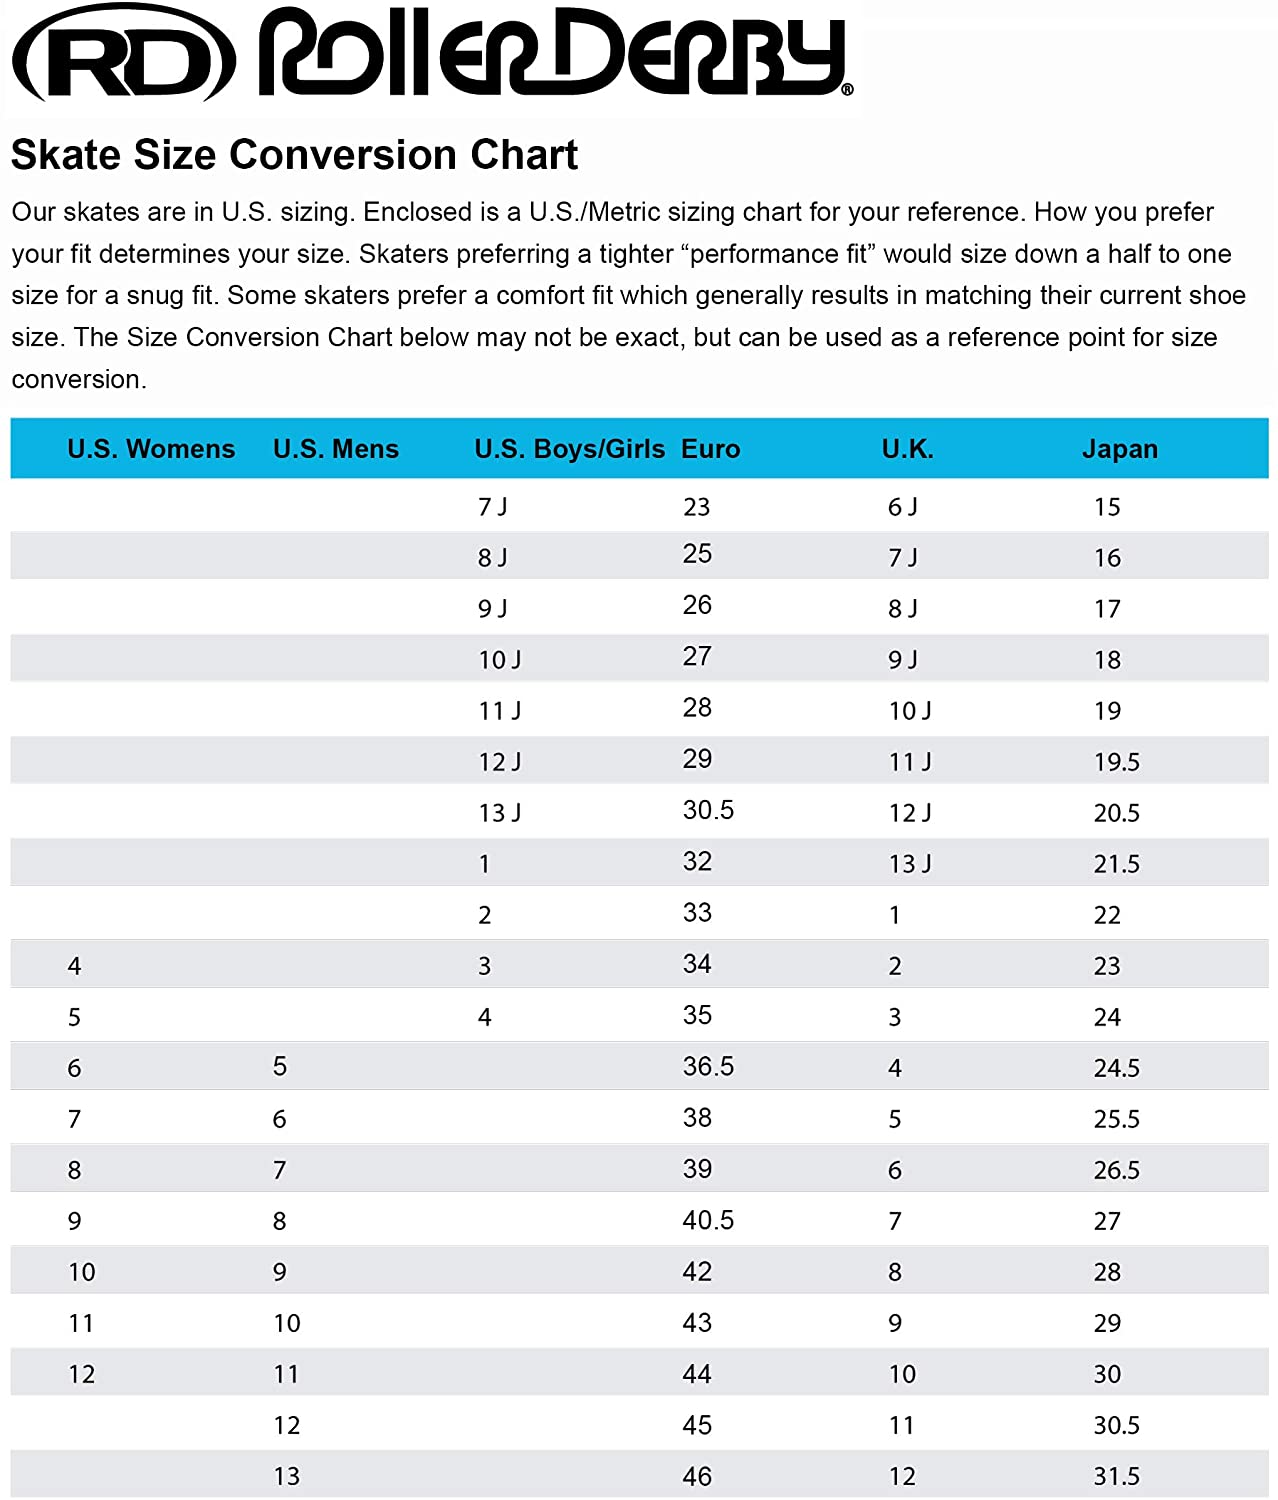
Task: Select U.S. Mens size 13 cell
Action: (286, 1476)
